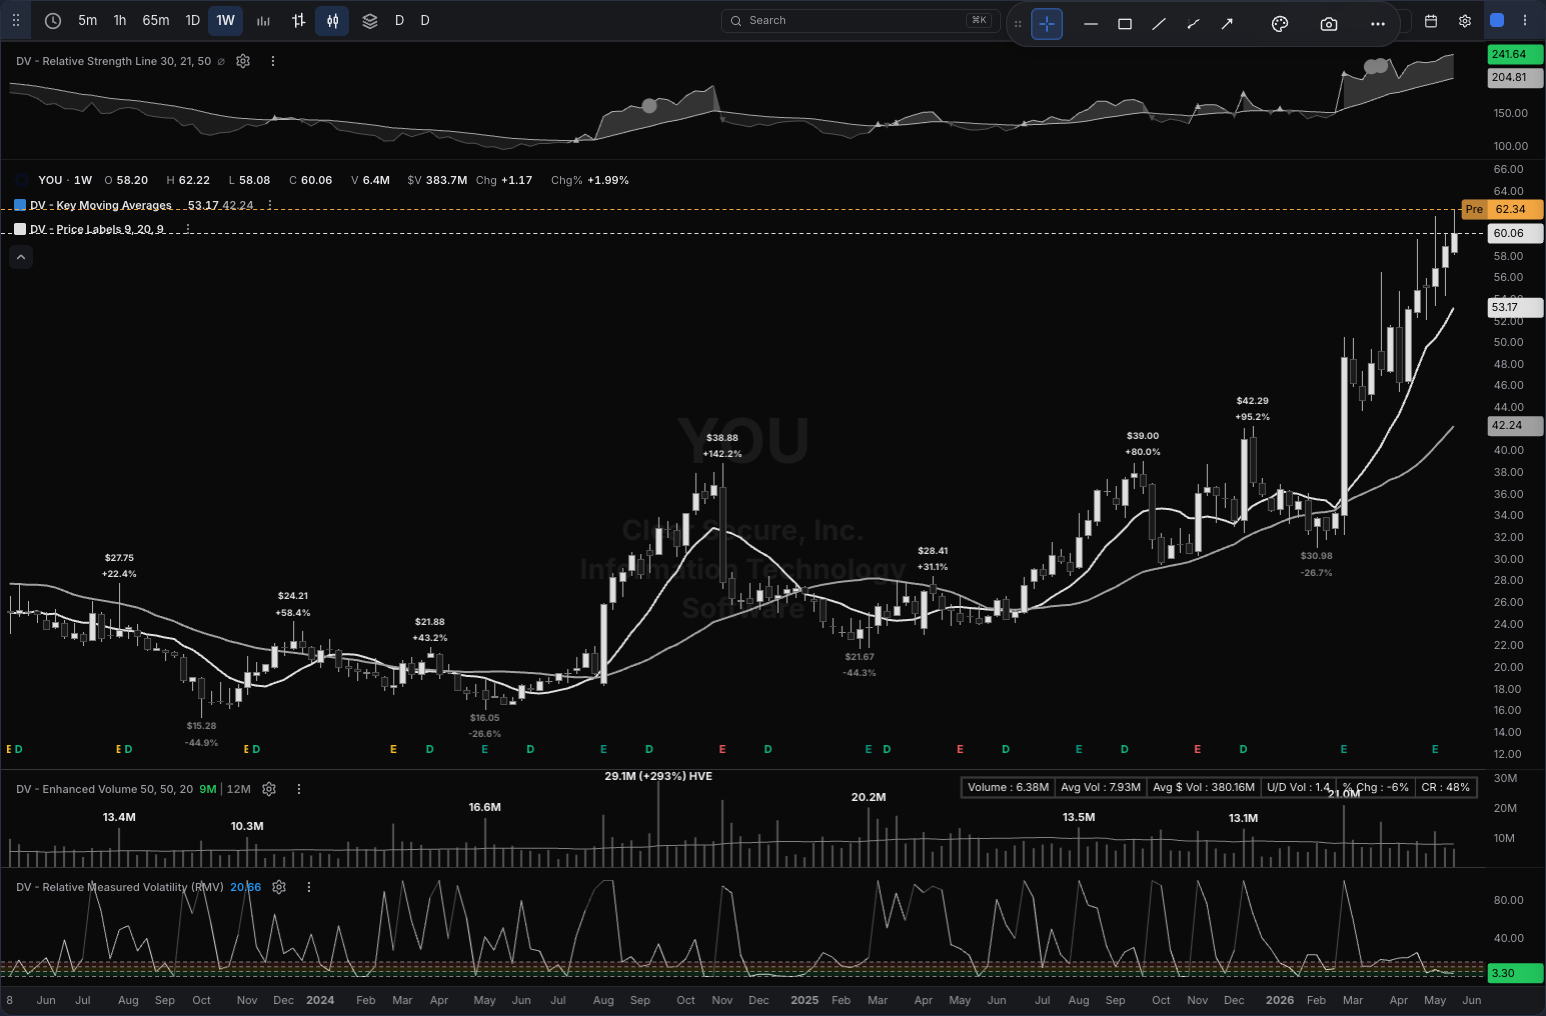The image size is (1546, 1016).
Task: Open Relative Measured Volatility options menu
Action: click(x=309, y=887)
